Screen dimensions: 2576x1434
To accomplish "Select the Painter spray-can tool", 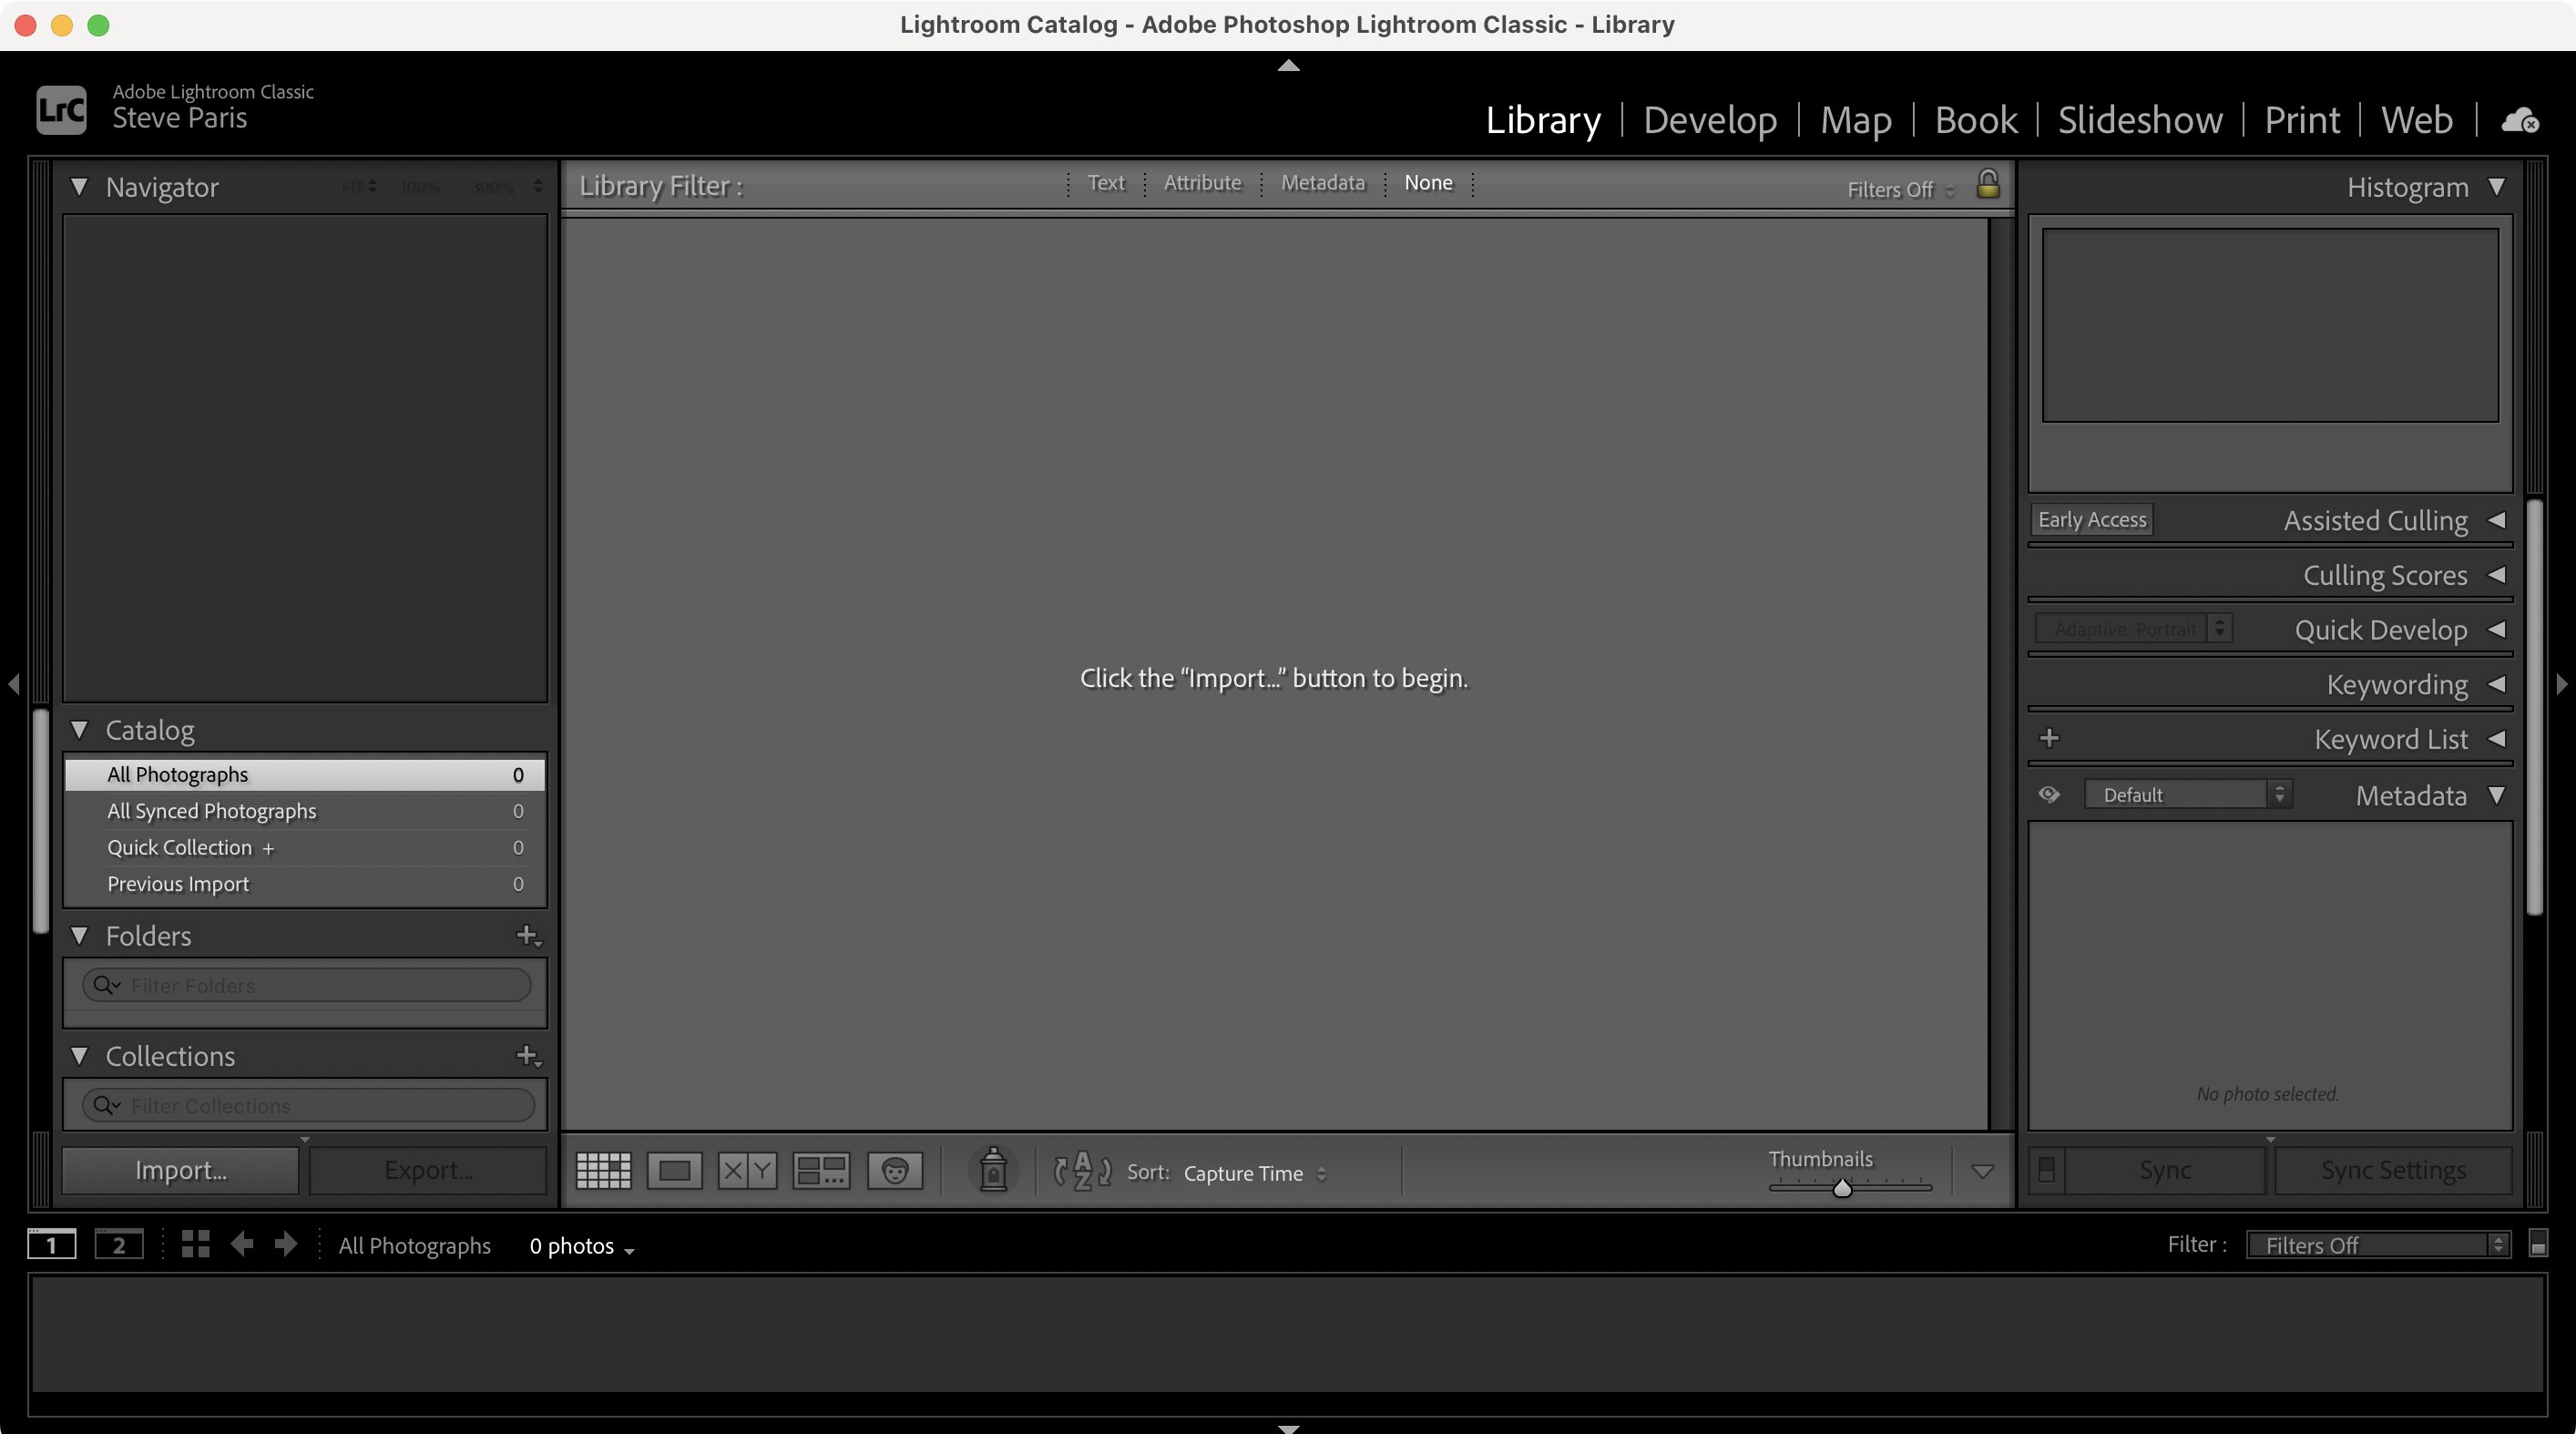I will pos(991,1170).
